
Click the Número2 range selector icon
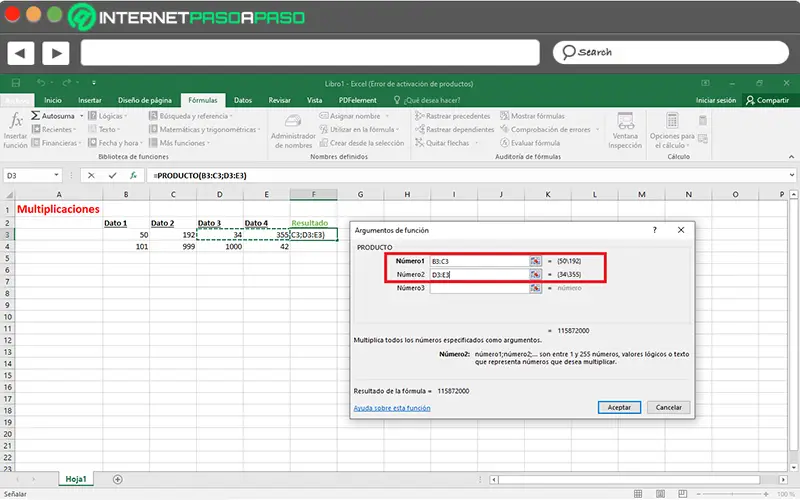pos(536,274)
